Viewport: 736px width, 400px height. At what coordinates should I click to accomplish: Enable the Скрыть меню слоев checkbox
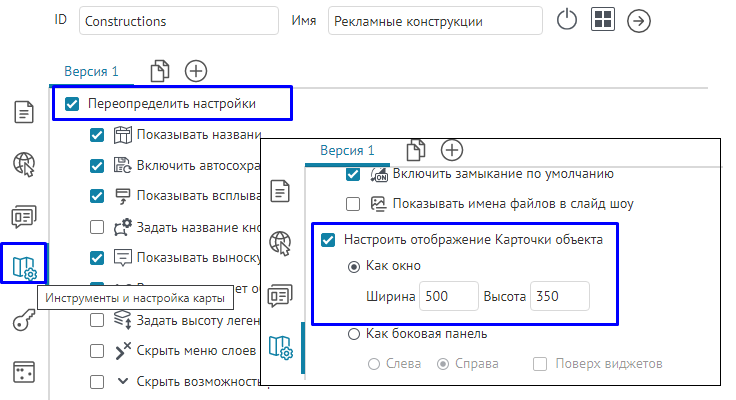97,351
